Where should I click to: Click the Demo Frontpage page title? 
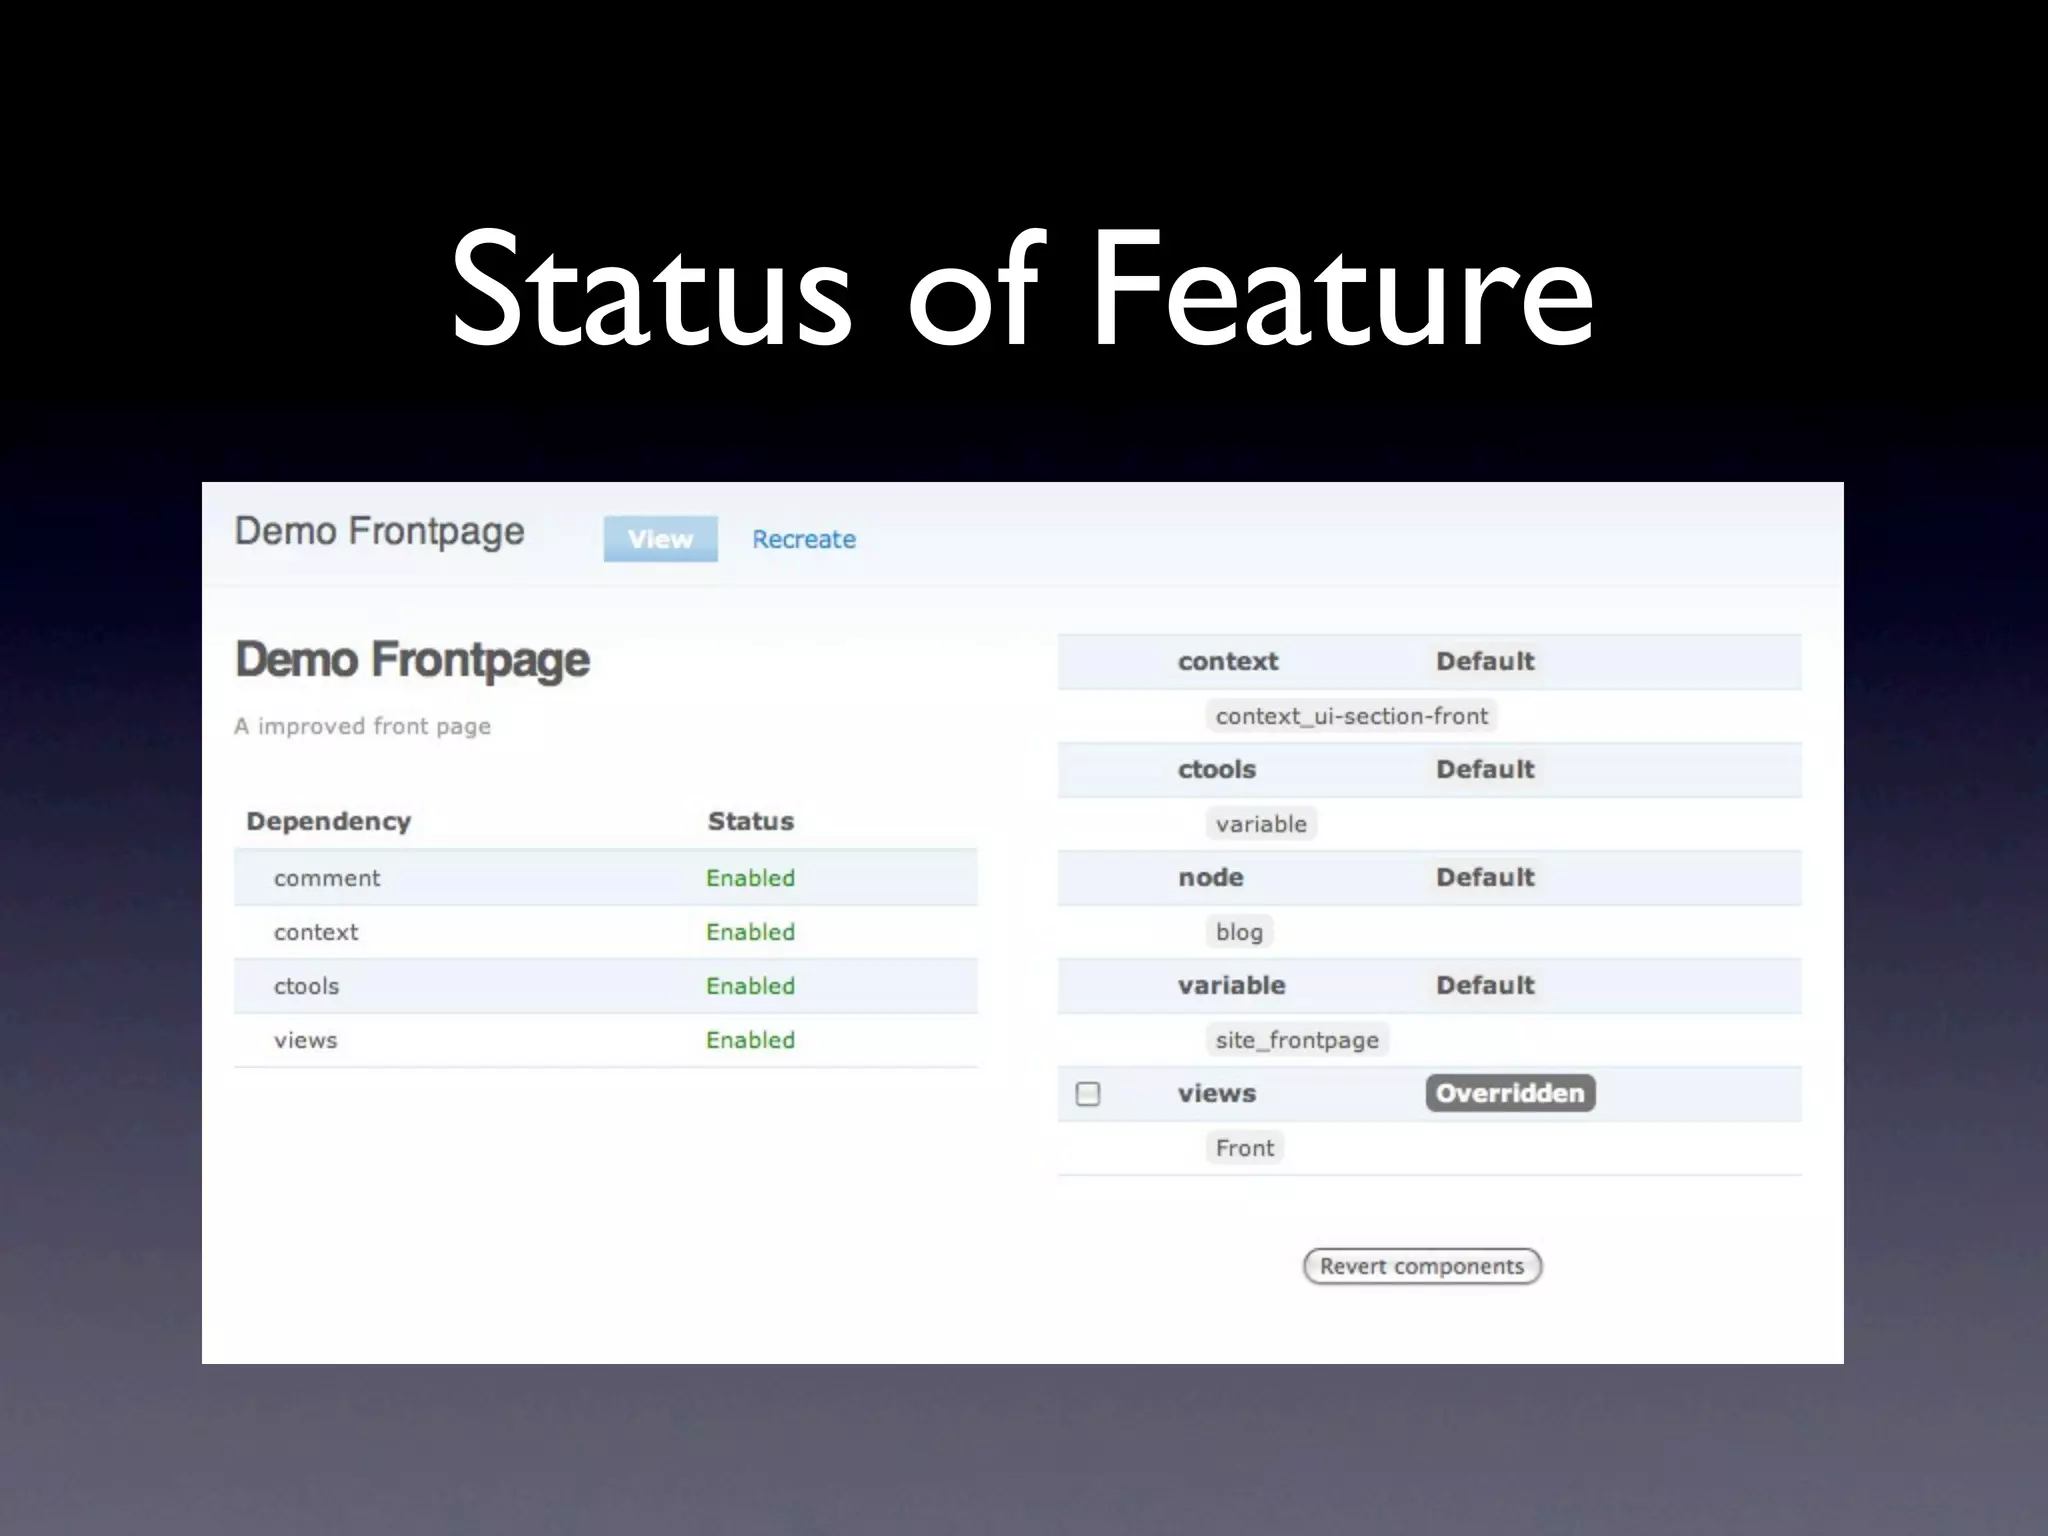(379, 532)
